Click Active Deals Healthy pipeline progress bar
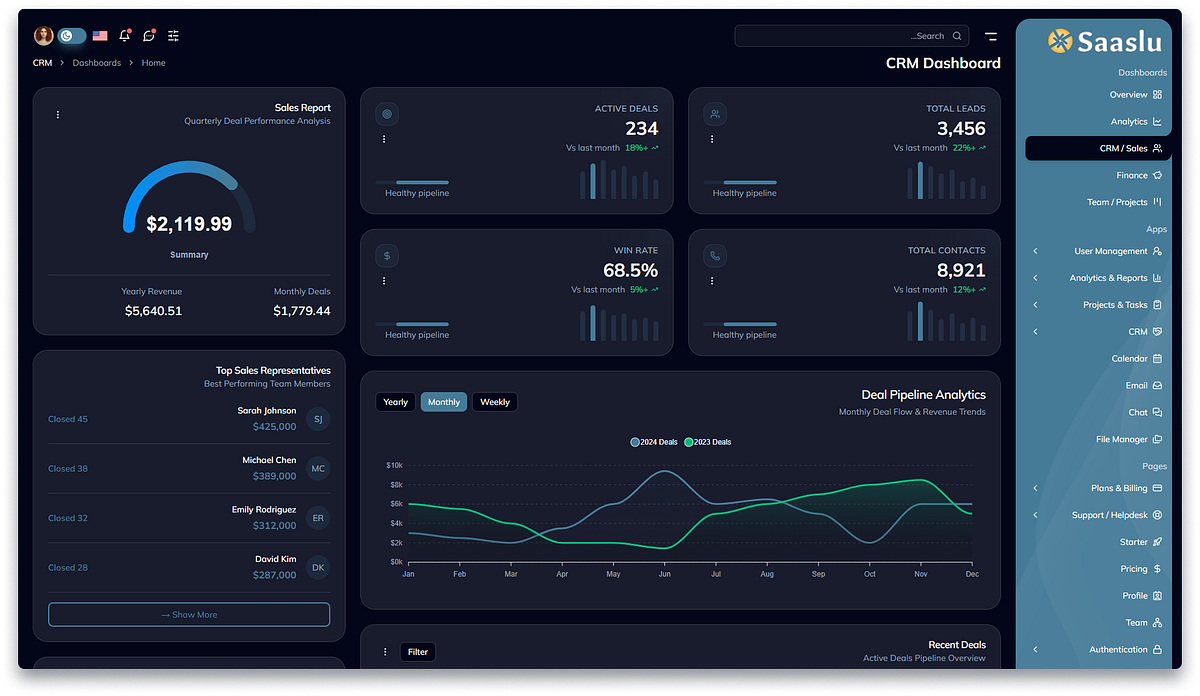This screenshot has height=696, width=1200. pos(412,183)
